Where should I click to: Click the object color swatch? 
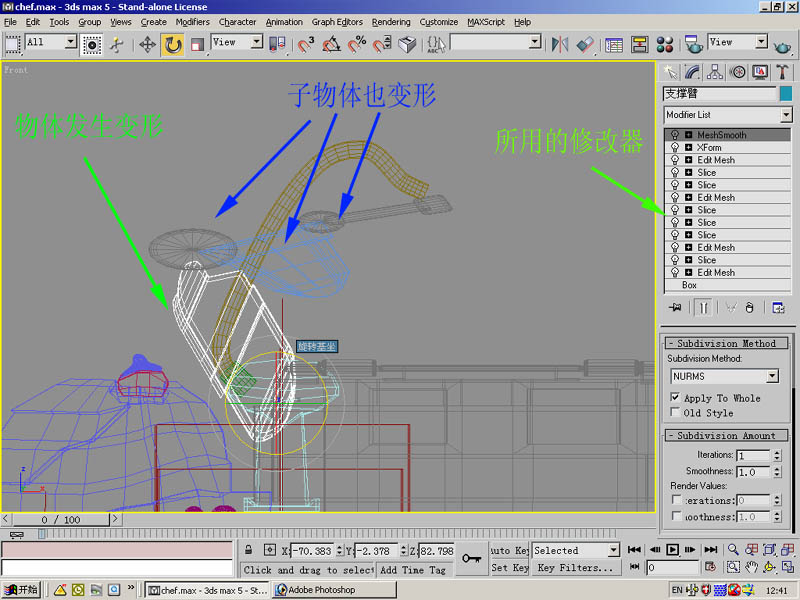coord(786,93)
